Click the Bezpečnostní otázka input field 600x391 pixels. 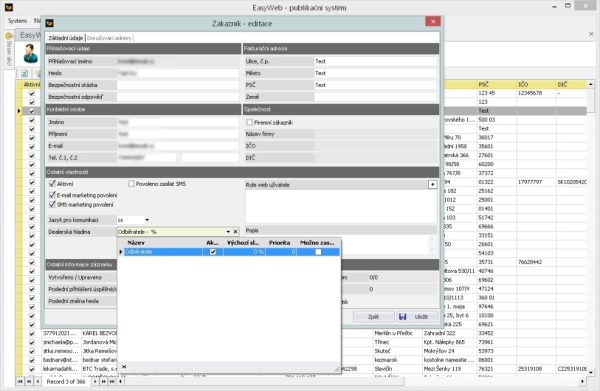pyautogui.click(x=178, y=85)
